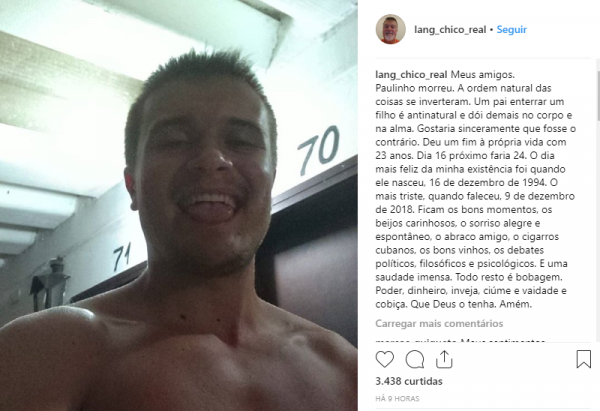Open comments via the speech bubble icon
The width and height of the screenshot is (600, 411).
[x=414, y=360]
